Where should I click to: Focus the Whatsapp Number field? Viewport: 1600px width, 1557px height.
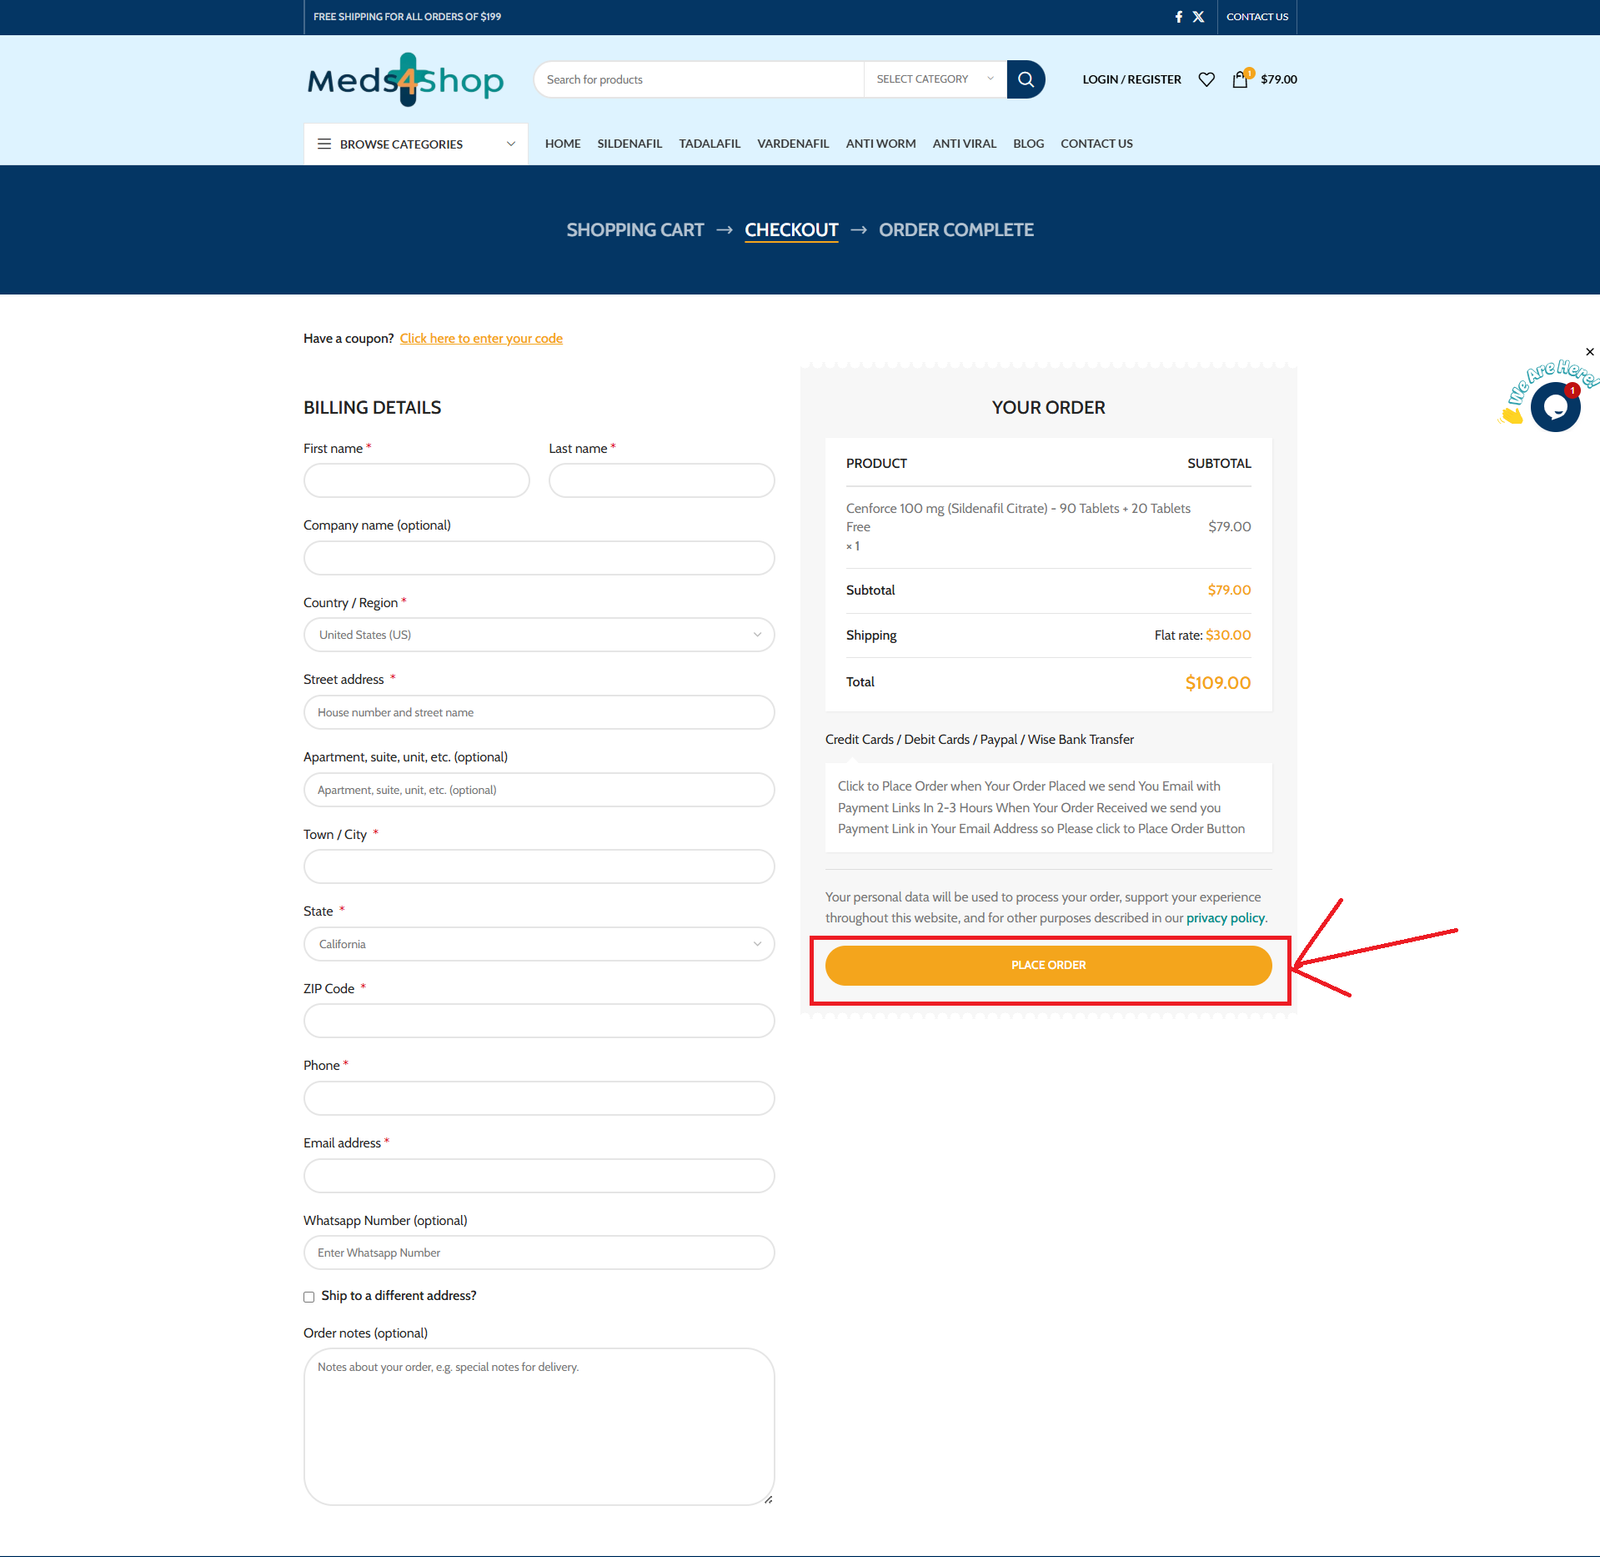(x=539, y=1253)
